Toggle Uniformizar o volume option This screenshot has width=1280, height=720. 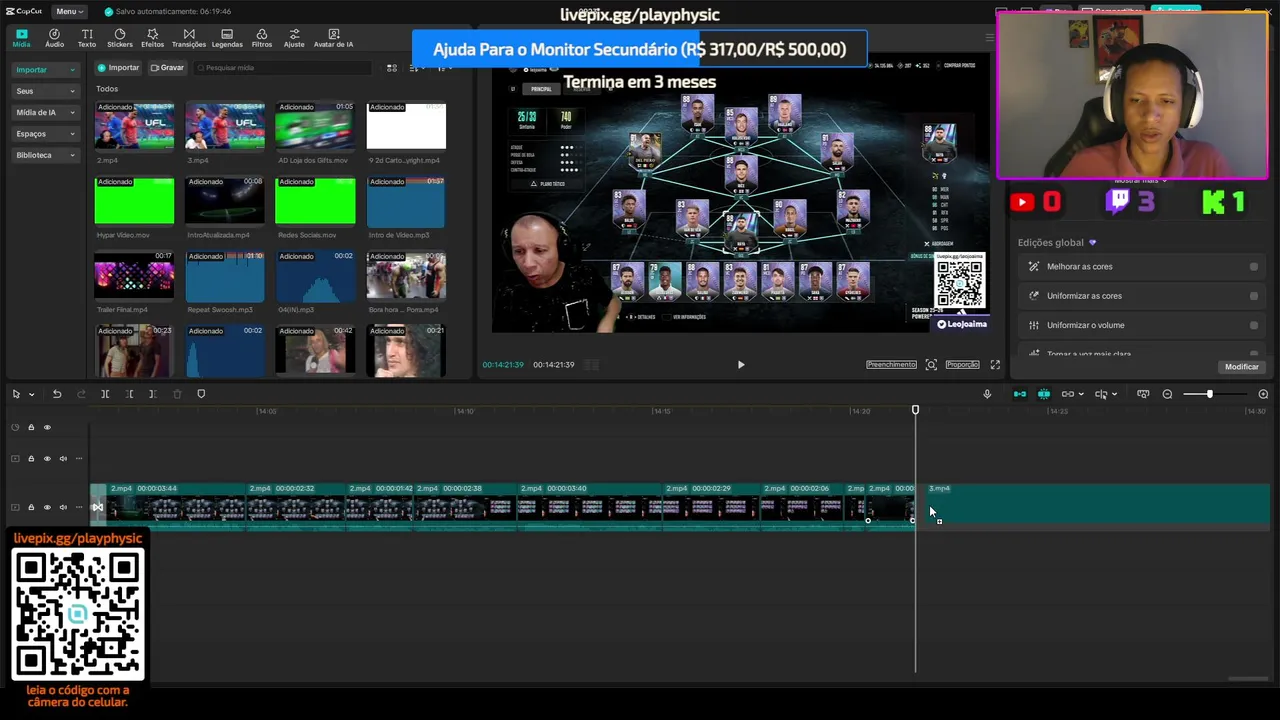[1253, 325]
